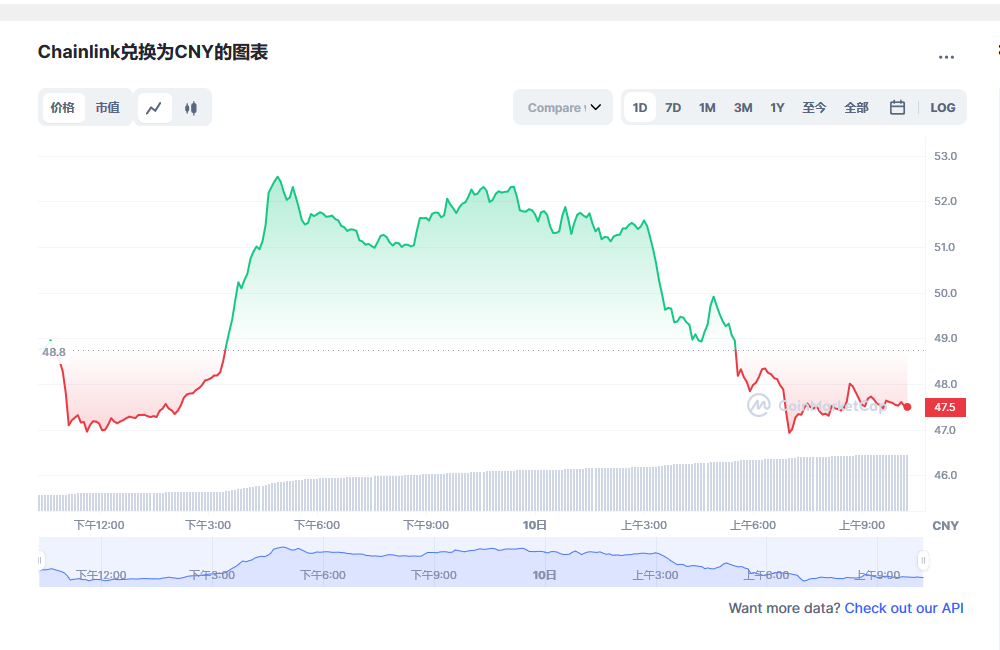
Task: Click the CNY currency label under the axis
Action: [x=945, y=526]
